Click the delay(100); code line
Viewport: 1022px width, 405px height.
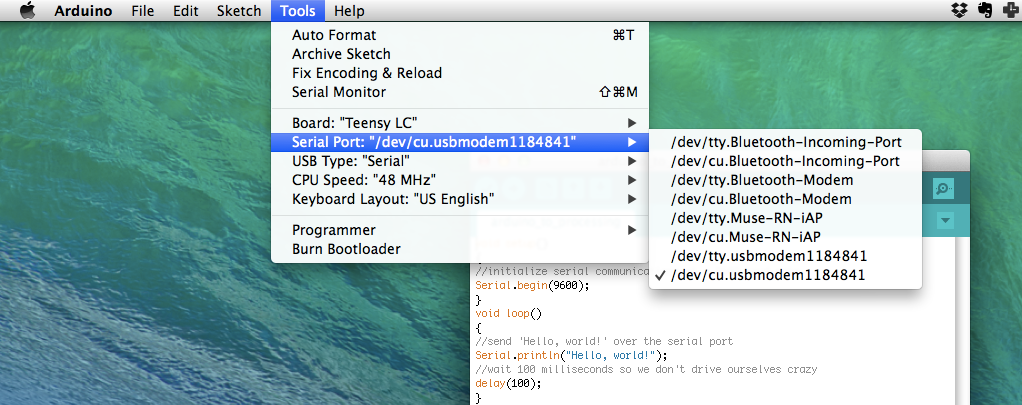(x=508, y=383)
